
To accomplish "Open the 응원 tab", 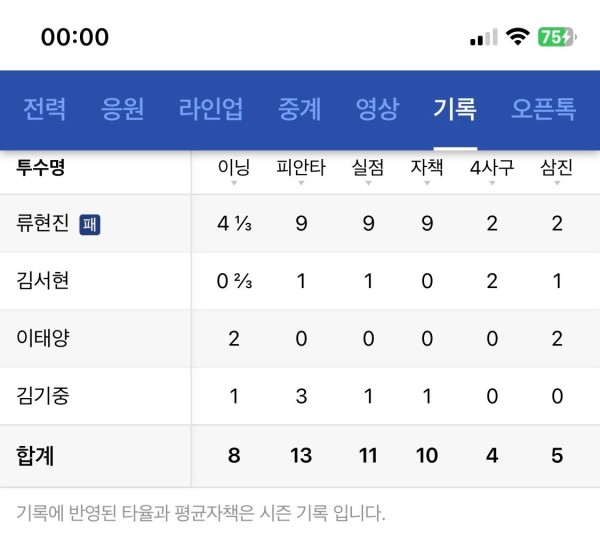I will pyautogui.click(x=123, y=109).
